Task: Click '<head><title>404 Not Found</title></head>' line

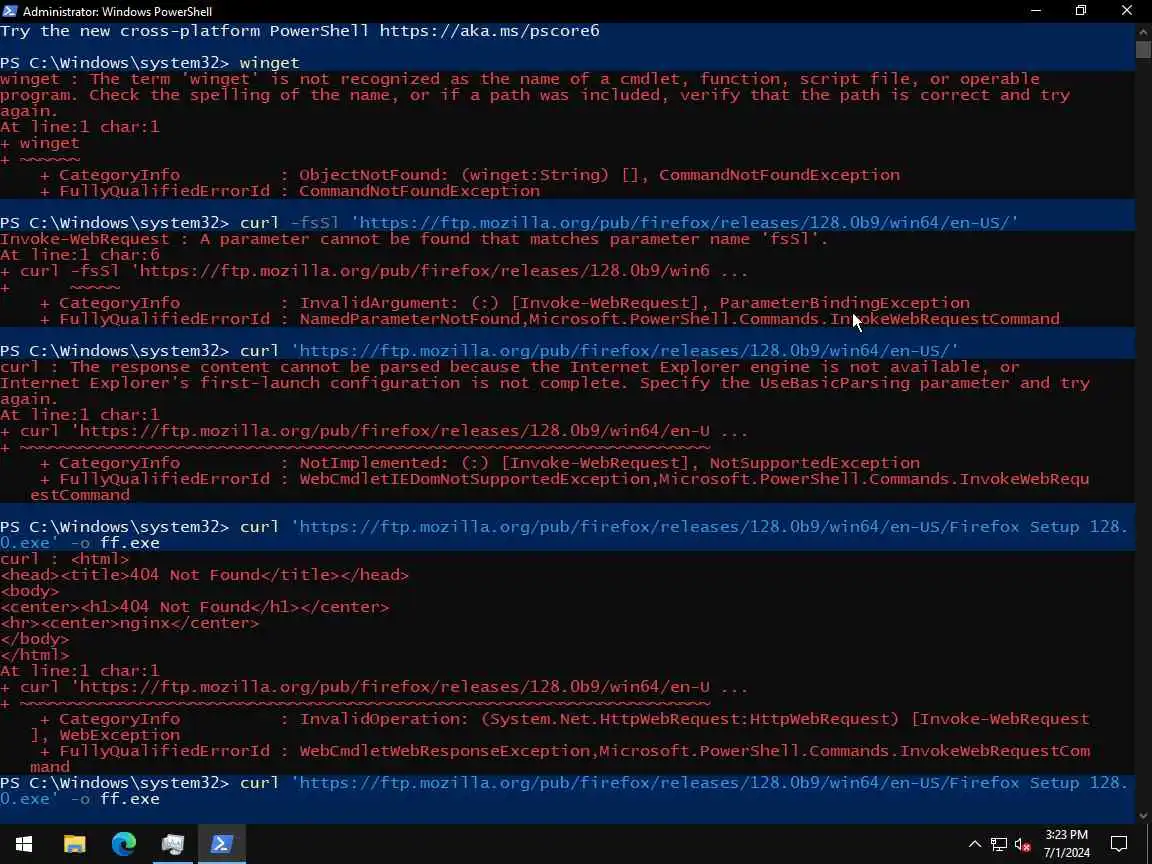Action: [x=204, y=575]
